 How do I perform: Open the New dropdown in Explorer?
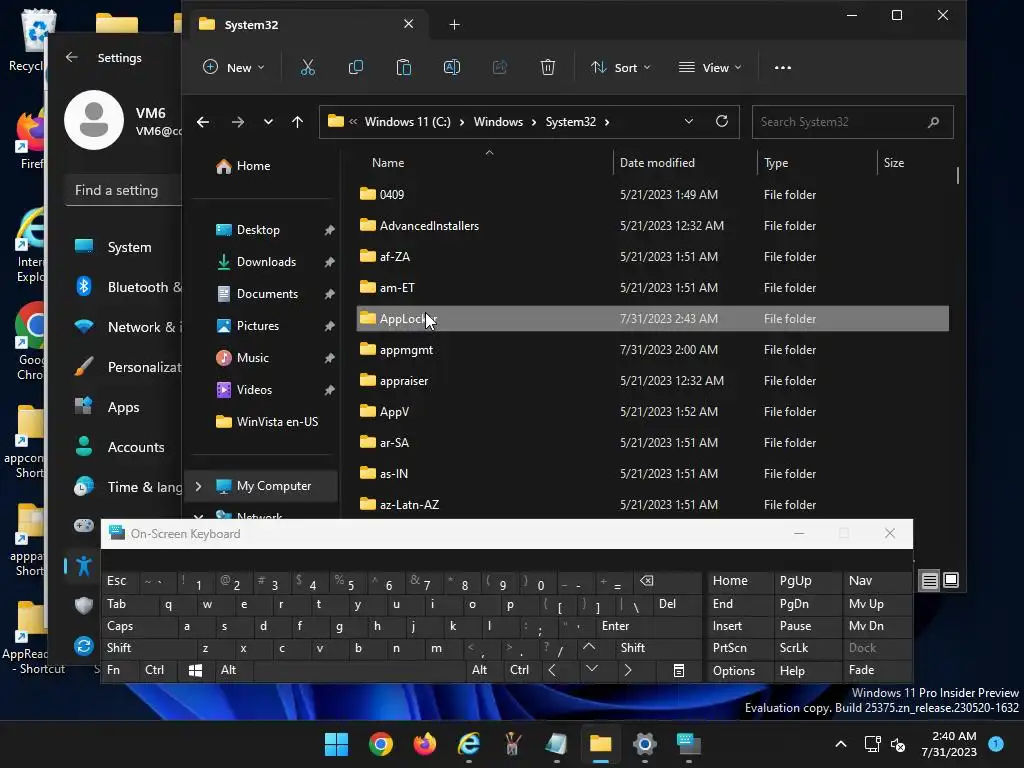coord(234,67)
